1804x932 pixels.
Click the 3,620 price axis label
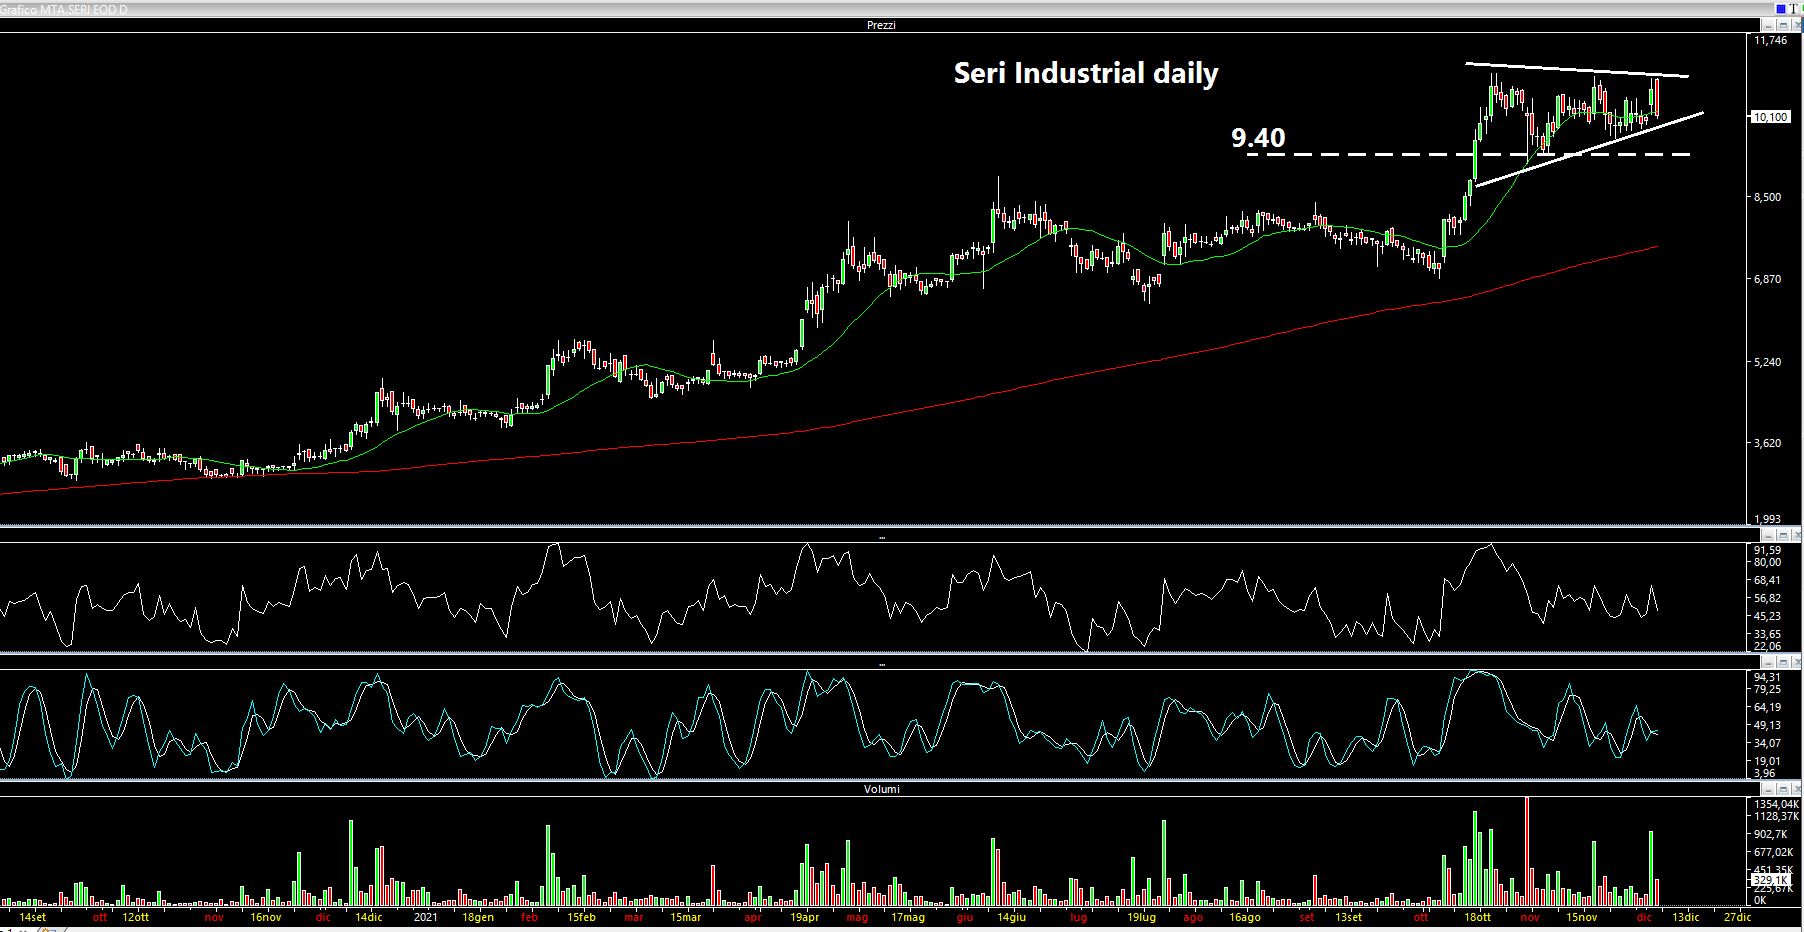coord(1770,442)
